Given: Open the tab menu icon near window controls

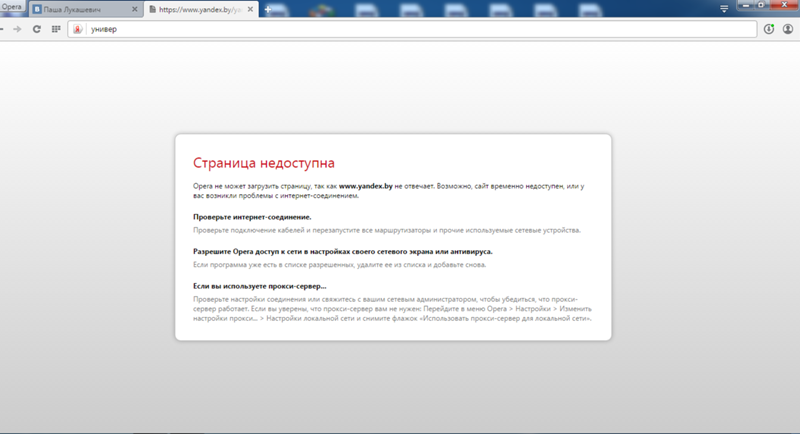Looking at the screenshot, I should 724,9.
